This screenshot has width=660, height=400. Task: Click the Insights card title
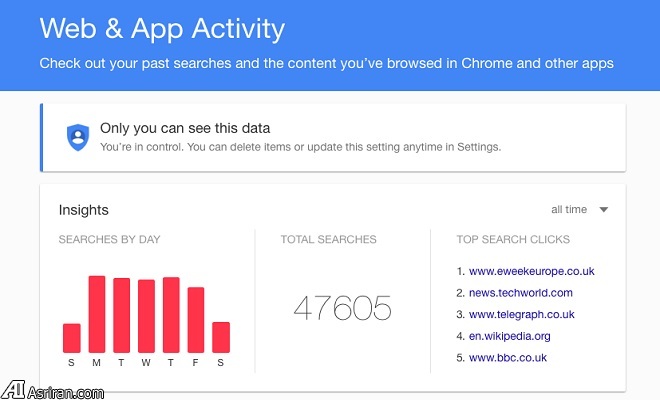click(83, 210)
